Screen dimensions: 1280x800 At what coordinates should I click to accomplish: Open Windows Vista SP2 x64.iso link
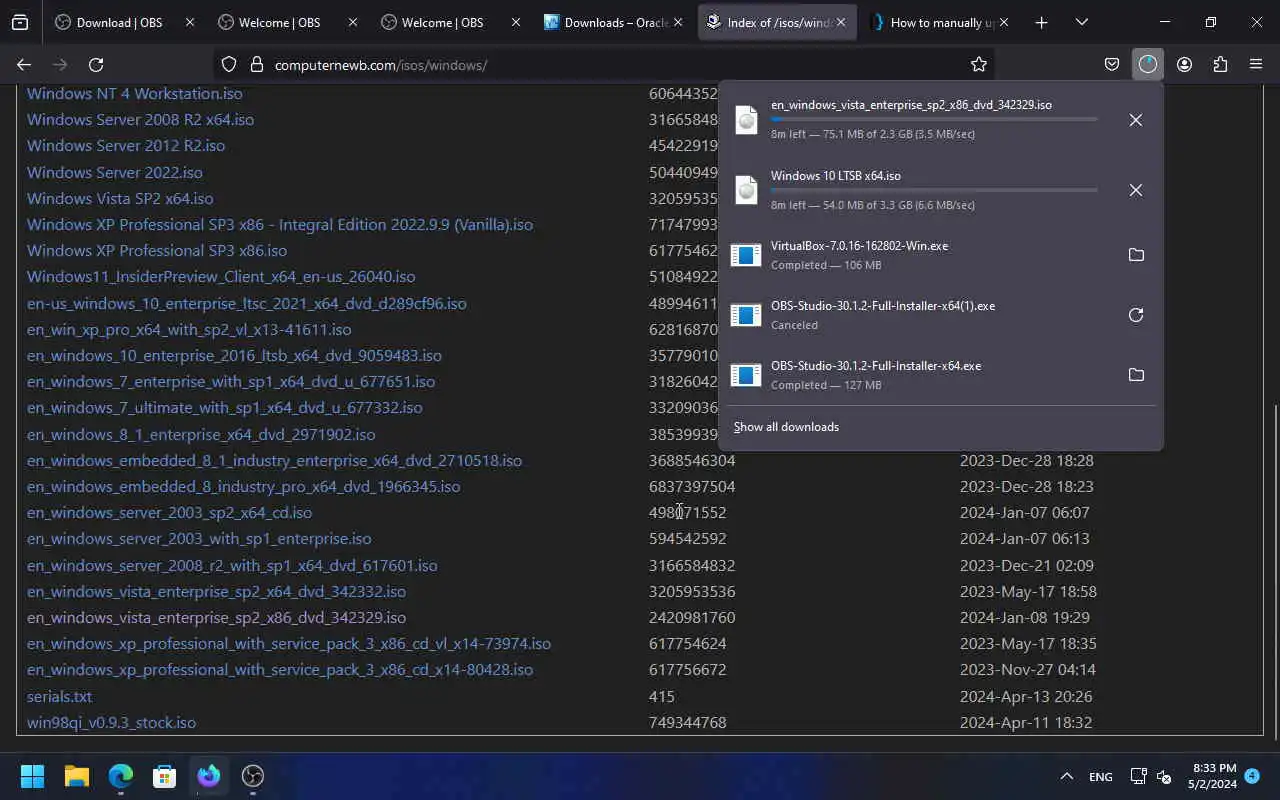click(x=120, y=198)
